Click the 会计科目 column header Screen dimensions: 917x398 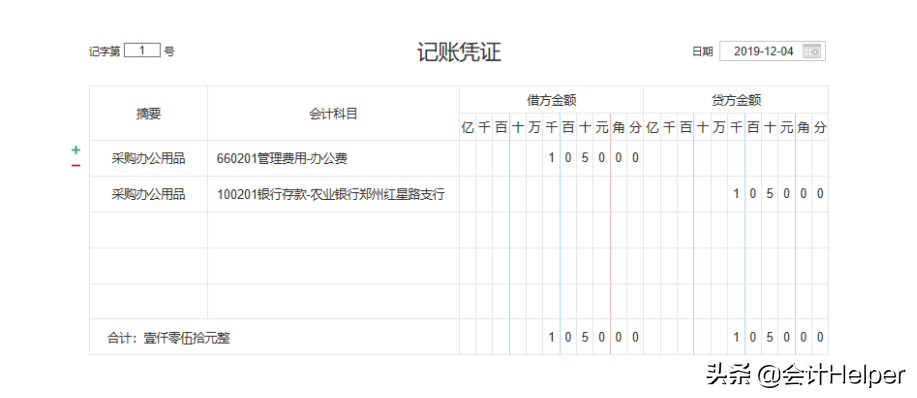coord(333,114)
